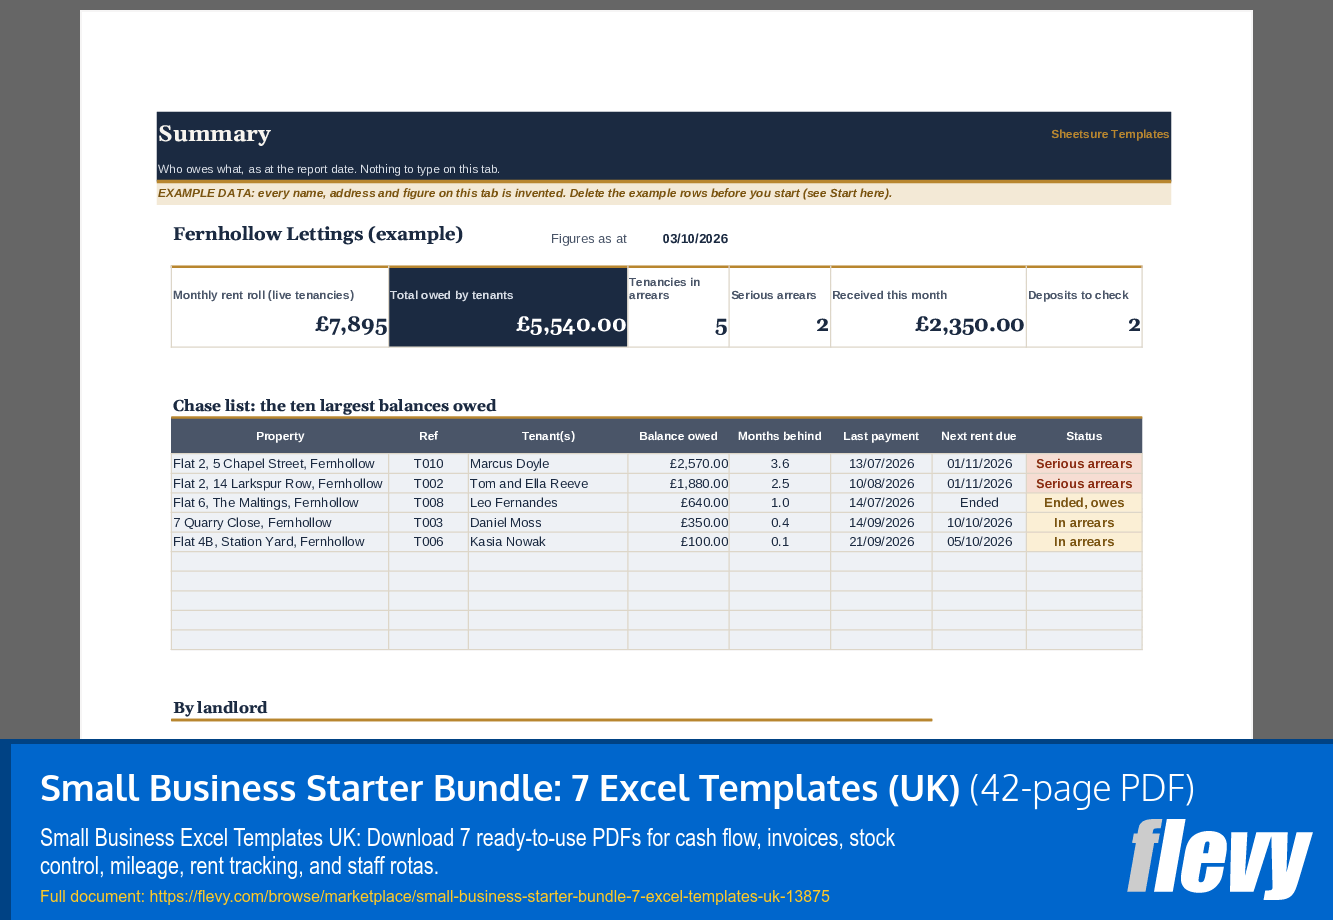This screenshot has height=920, width=1333.
Task: Click the 'Deposits to check' label
Action: pos(1078,295)
